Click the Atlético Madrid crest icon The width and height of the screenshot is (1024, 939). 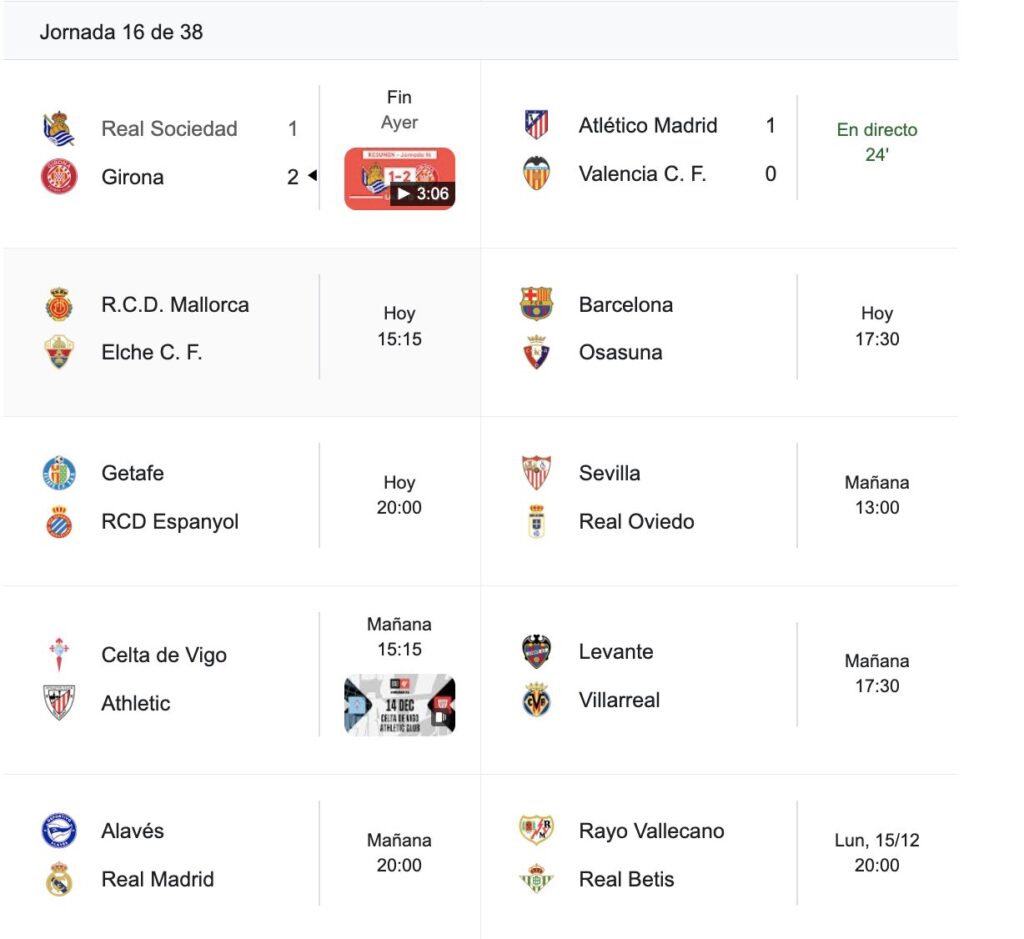click(x=537, y=125)
